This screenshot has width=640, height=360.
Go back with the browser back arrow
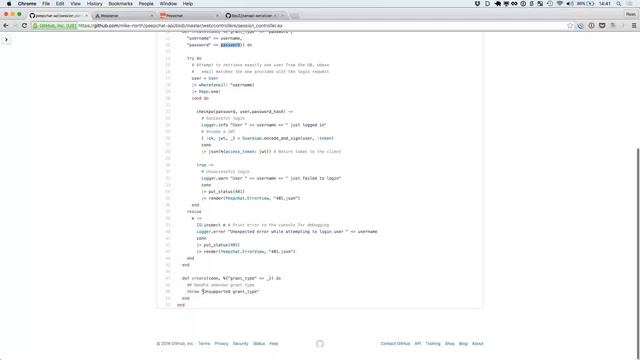coord(6,26)
